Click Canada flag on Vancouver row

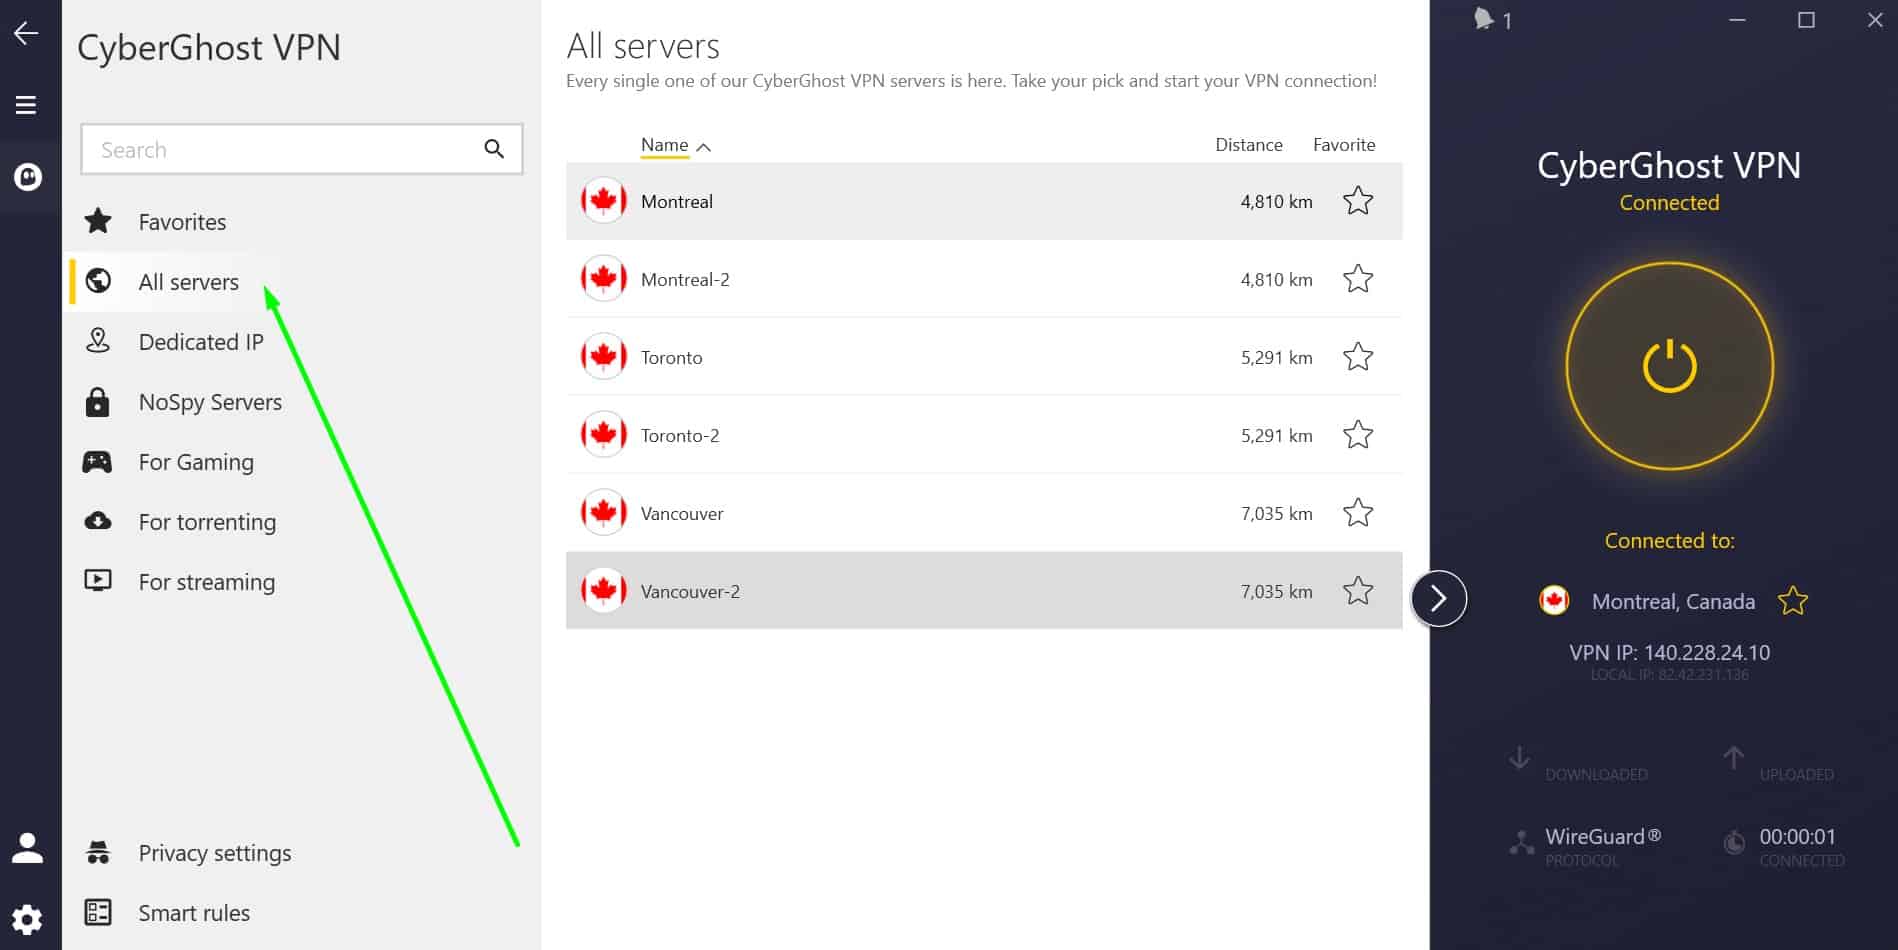click(603, 512)
